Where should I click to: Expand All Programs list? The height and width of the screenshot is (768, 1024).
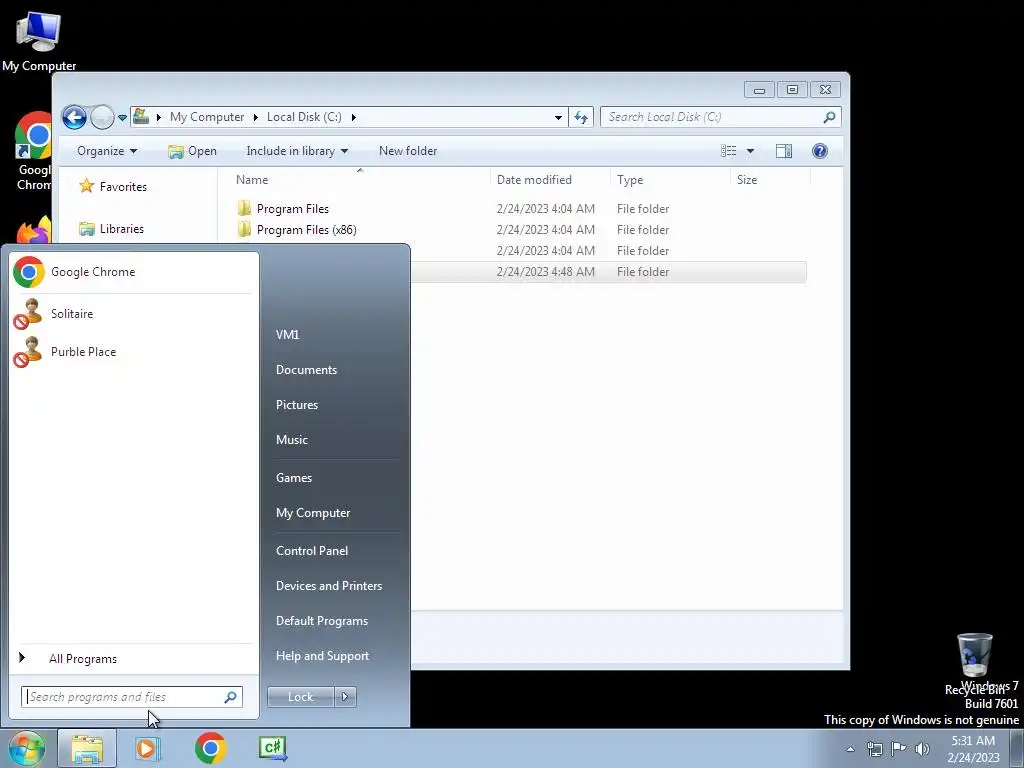tap(82, 659)
